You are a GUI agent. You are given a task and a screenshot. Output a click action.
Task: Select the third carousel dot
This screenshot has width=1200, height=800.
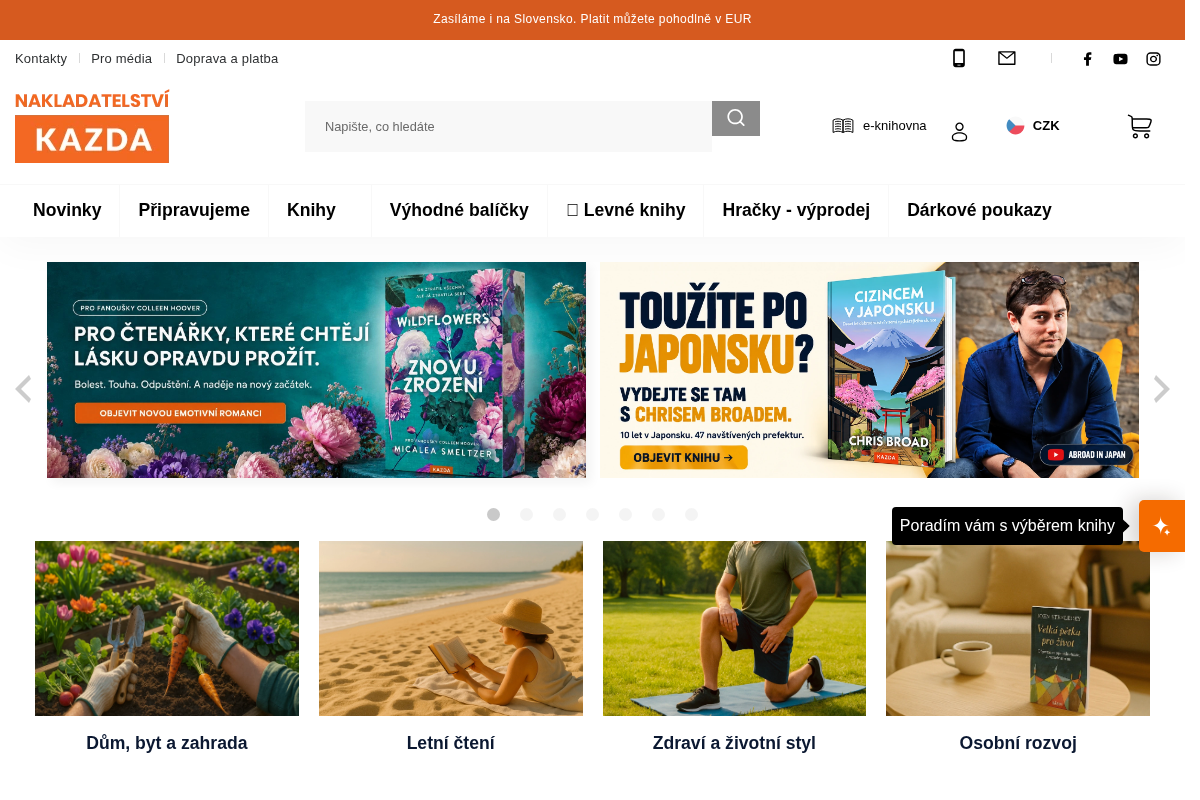pyautogui.click(x=559, y=514)
